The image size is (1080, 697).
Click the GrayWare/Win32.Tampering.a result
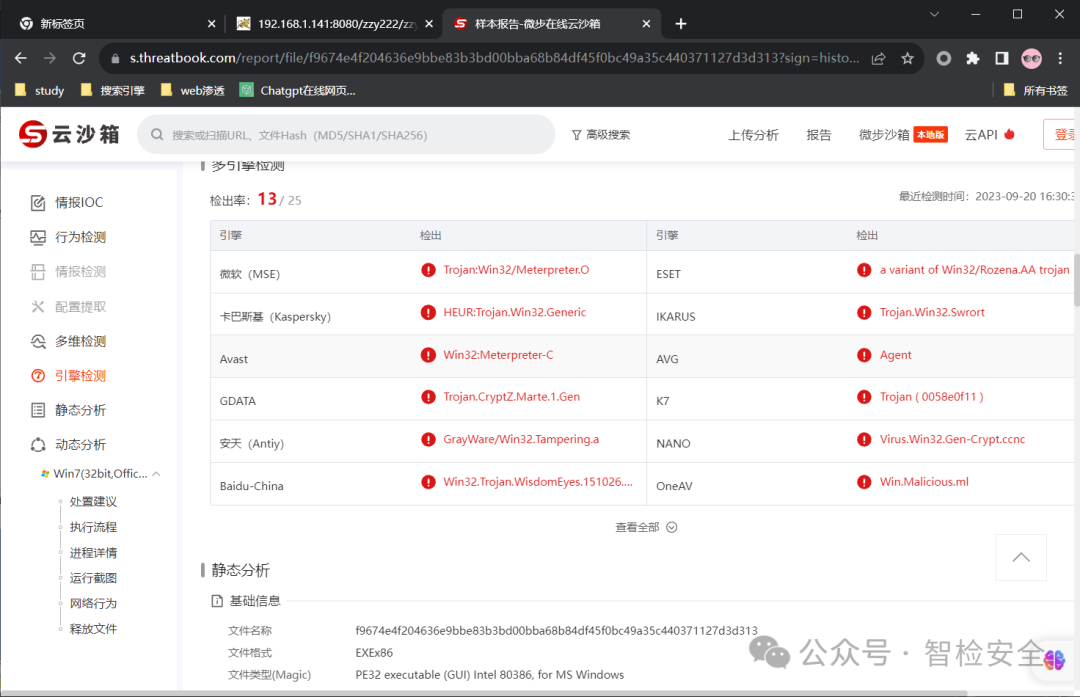click(521, 439)
